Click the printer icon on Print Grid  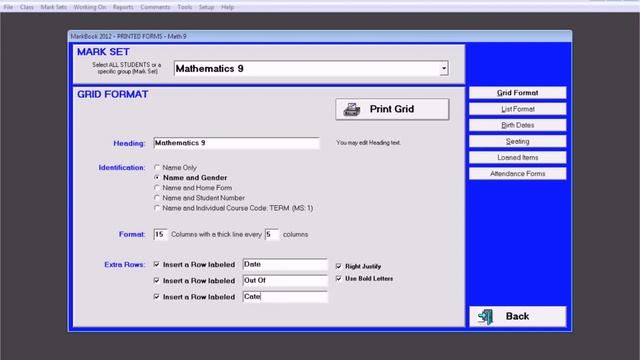[x=351, y=109]
